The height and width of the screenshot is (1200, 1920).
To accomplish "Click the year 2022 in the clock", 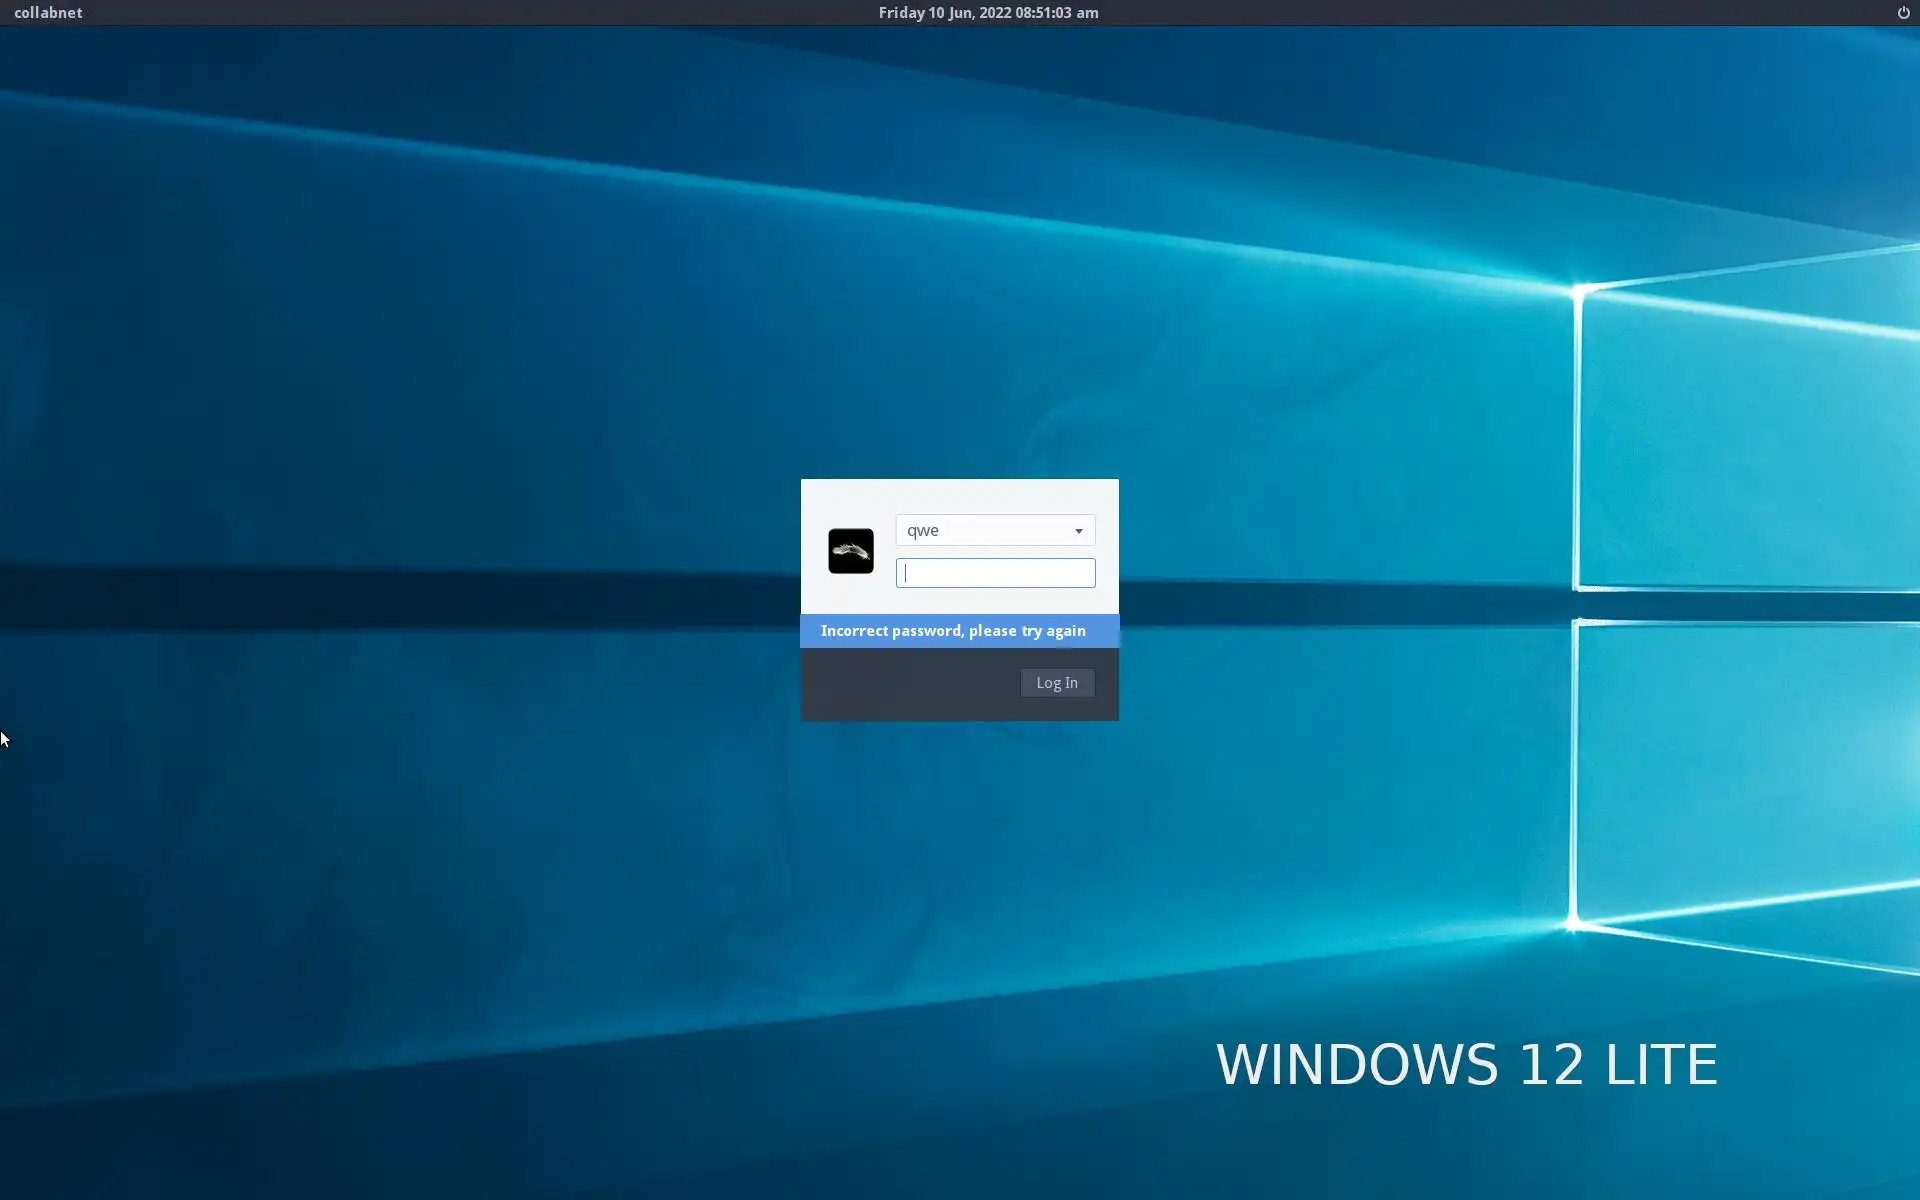I will [995, 13].
